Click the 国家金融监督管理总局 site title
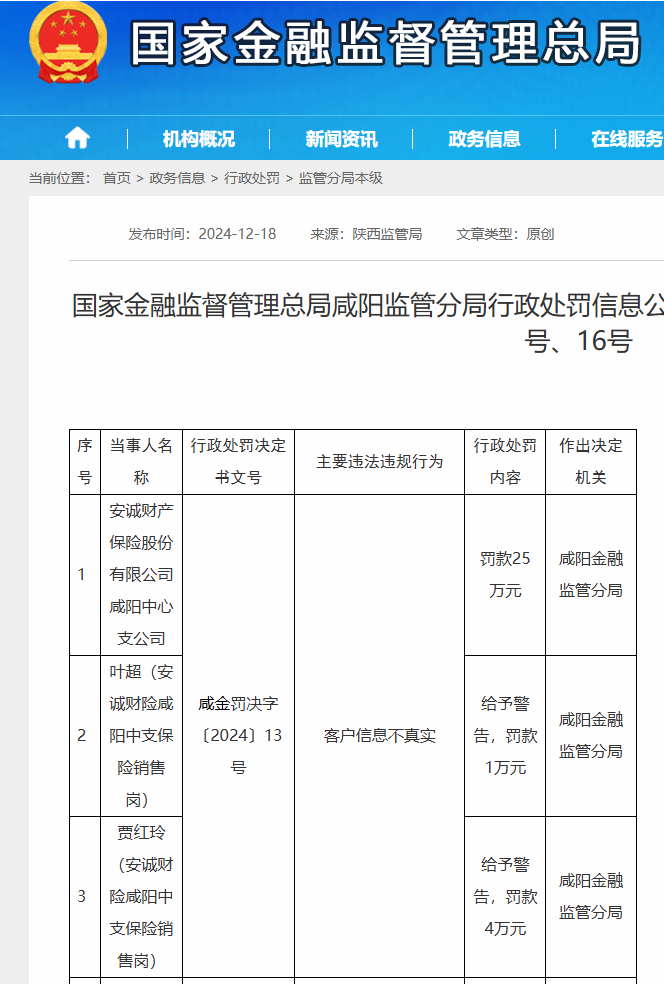This screenshot has height=984, width=664. click(385, 43)
